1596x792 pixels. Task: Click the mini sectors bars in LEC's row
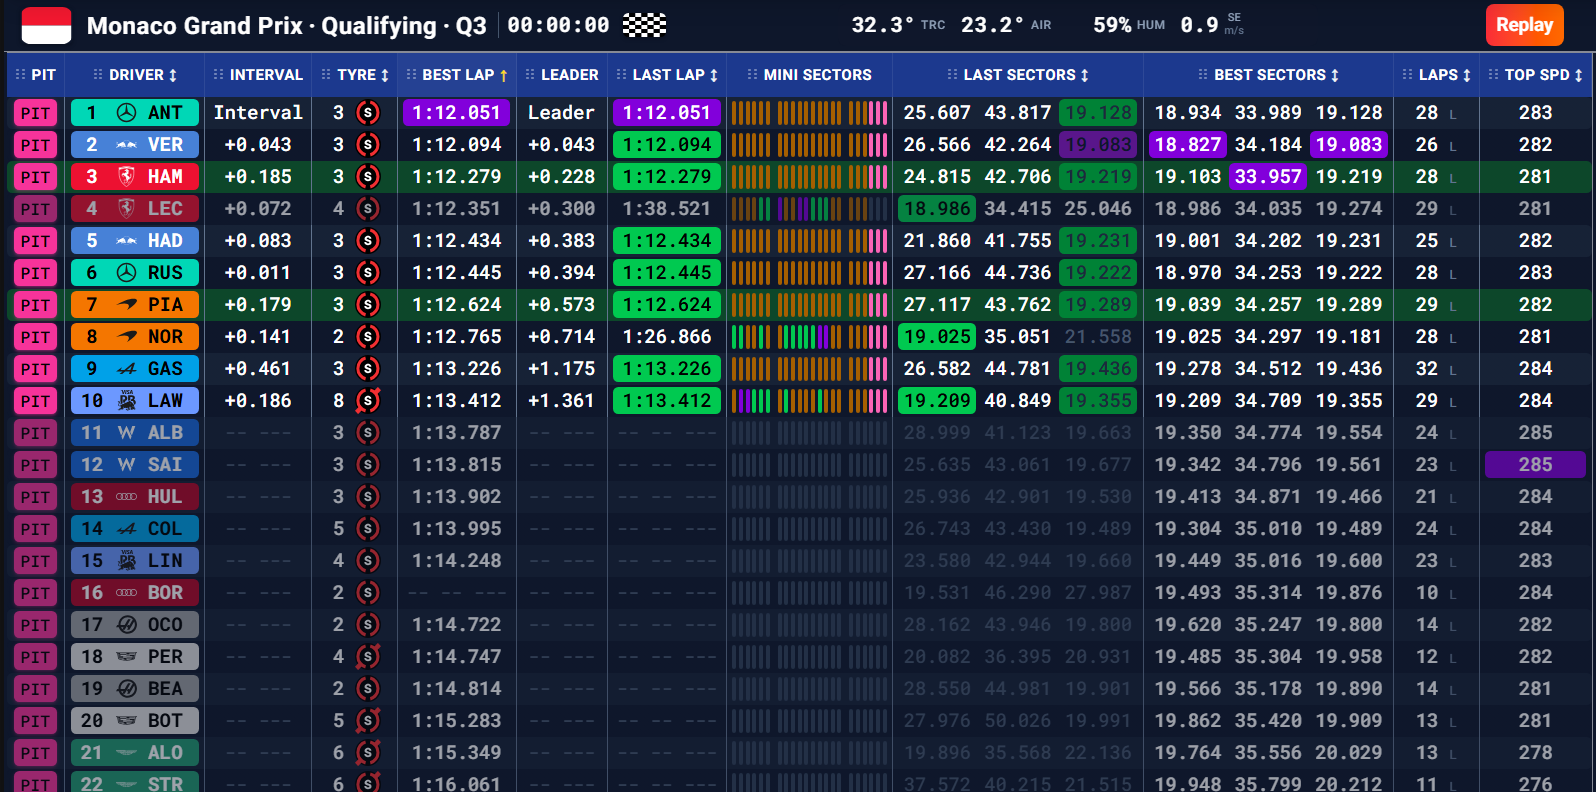coord(810,209)
